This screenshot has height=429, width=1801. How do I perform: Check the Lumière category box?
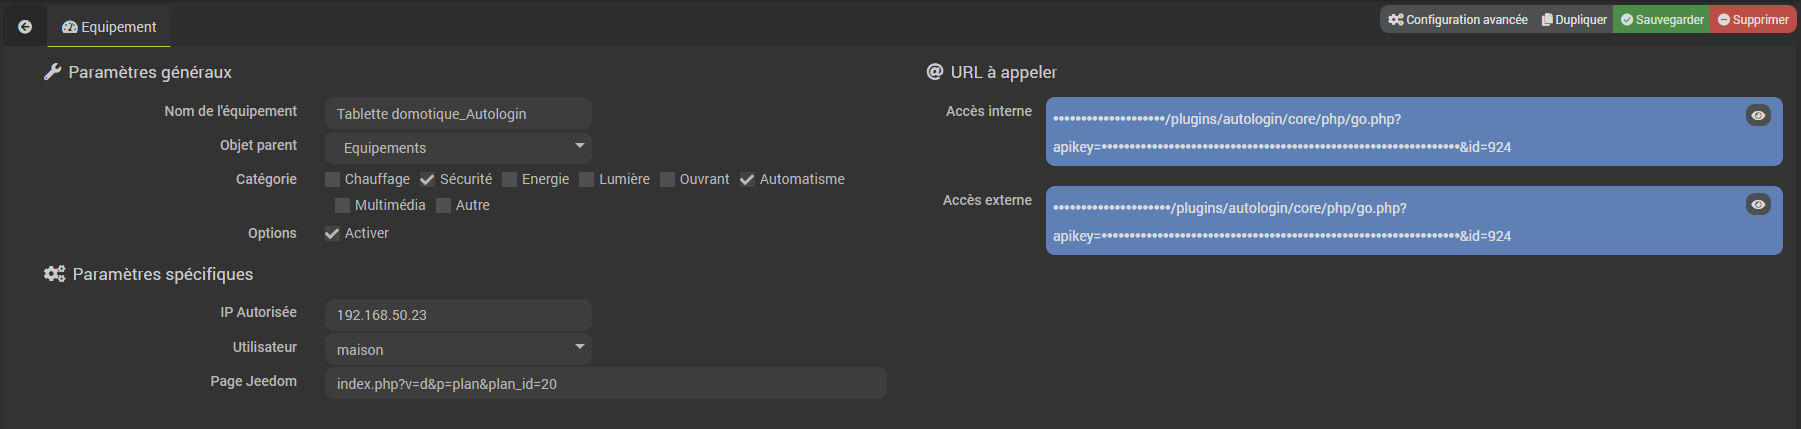click(587, 180)
